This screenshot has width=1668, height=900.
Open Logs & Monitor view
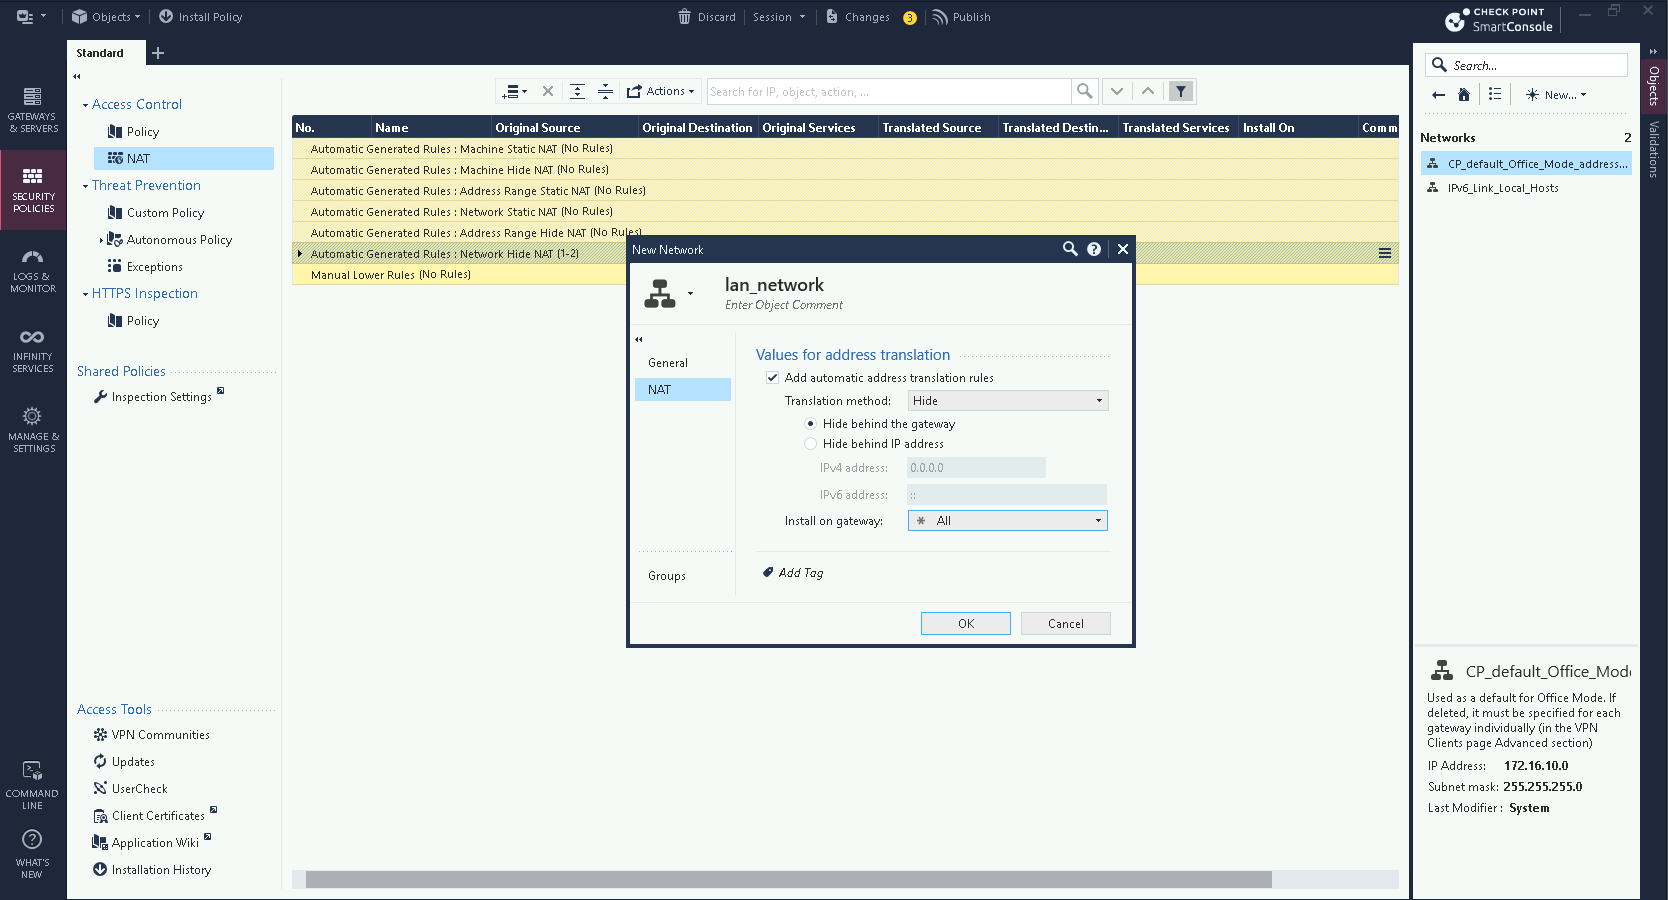coord(33,270)
